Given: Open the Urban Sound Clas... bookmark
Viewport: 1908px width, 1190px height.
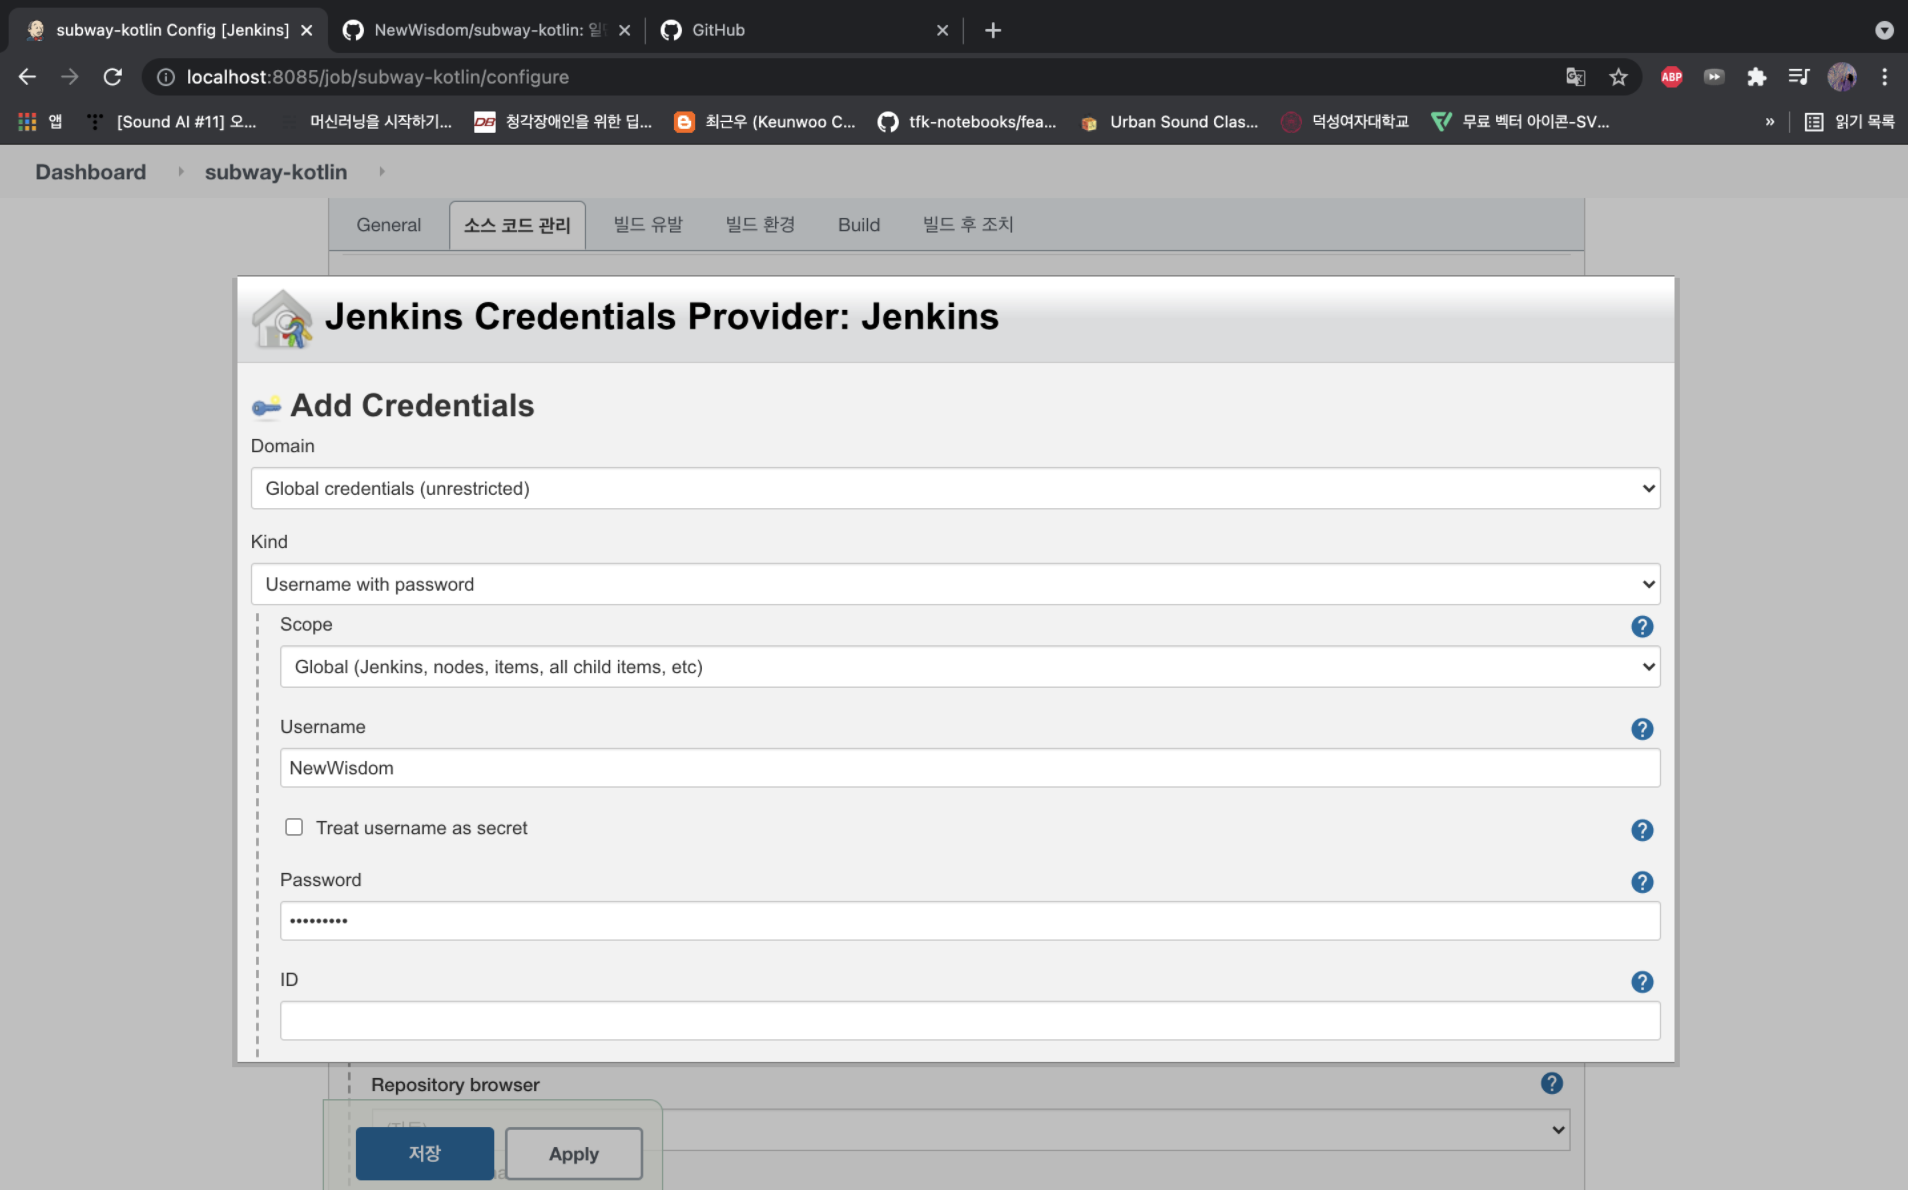Looking at the screenshot, I should pos(1169,121).
